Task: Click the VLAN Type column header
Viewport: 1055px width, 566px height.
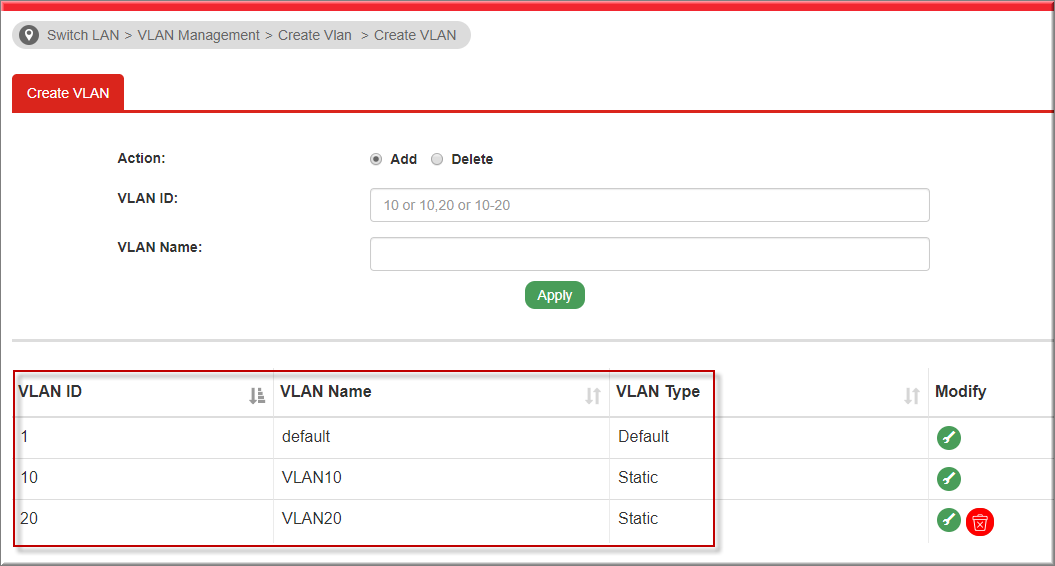Action: (769, 392)
